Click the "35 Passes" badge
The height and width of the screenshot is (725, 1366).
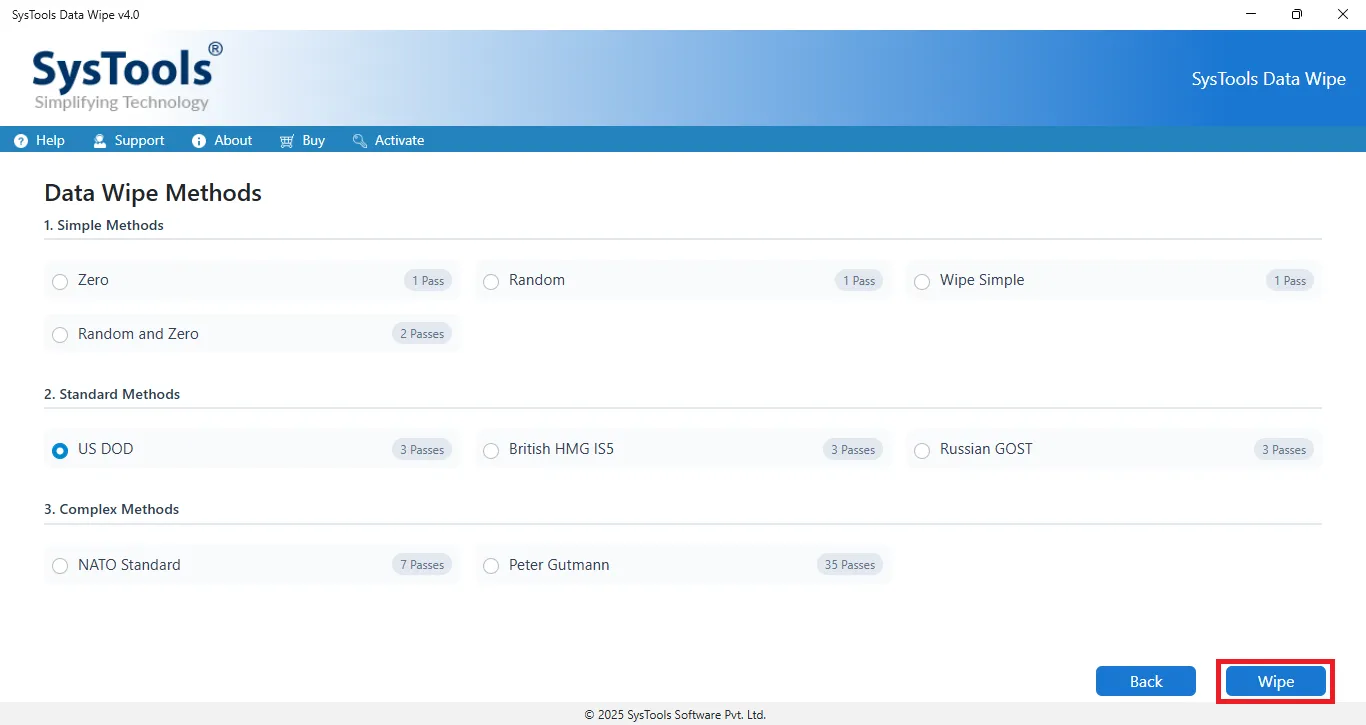pyautogui.click(x=850, y=565)
